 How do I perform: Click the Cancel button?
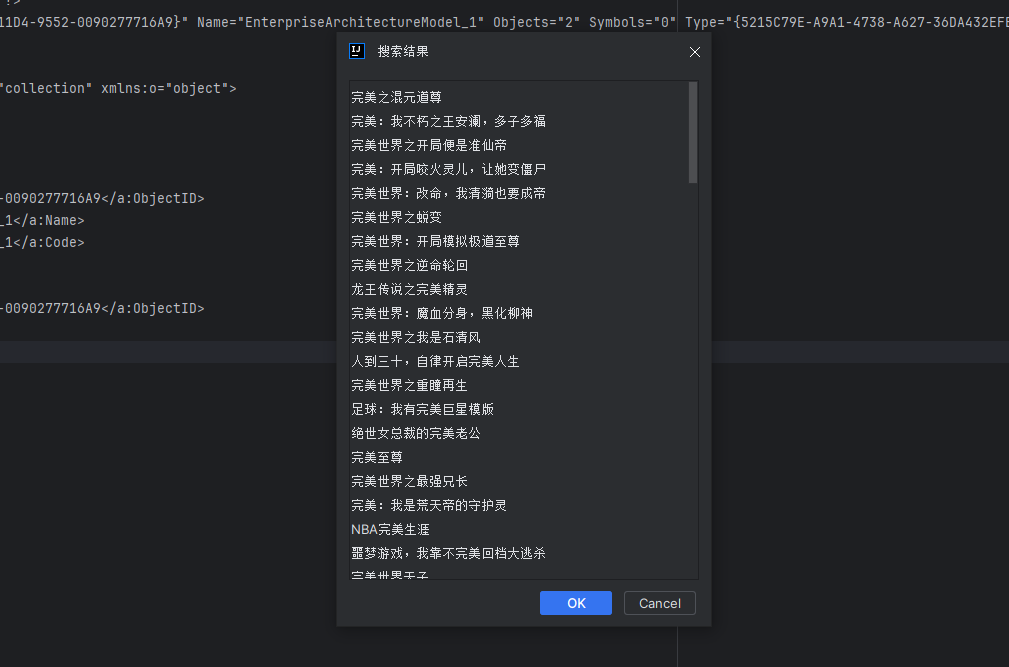(x=659, y=602)
